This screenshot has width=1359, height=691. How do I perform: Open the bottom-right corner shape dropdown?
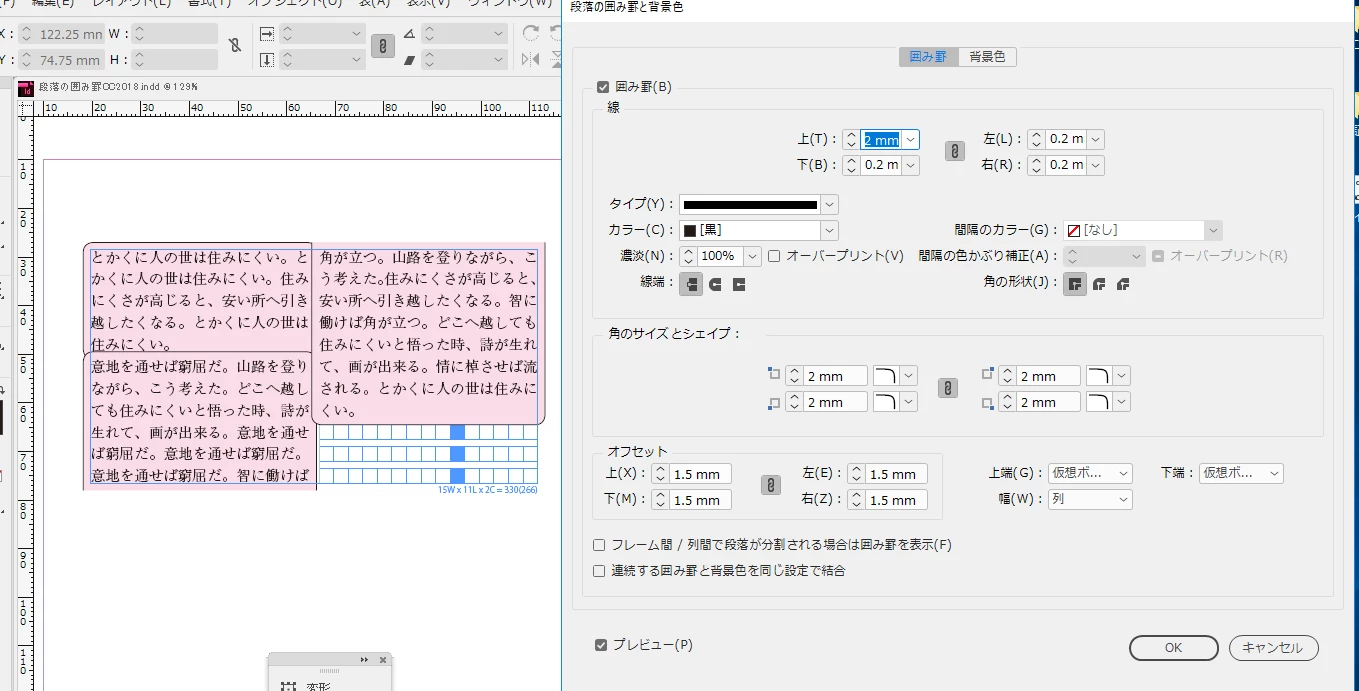coord(1122,402)
